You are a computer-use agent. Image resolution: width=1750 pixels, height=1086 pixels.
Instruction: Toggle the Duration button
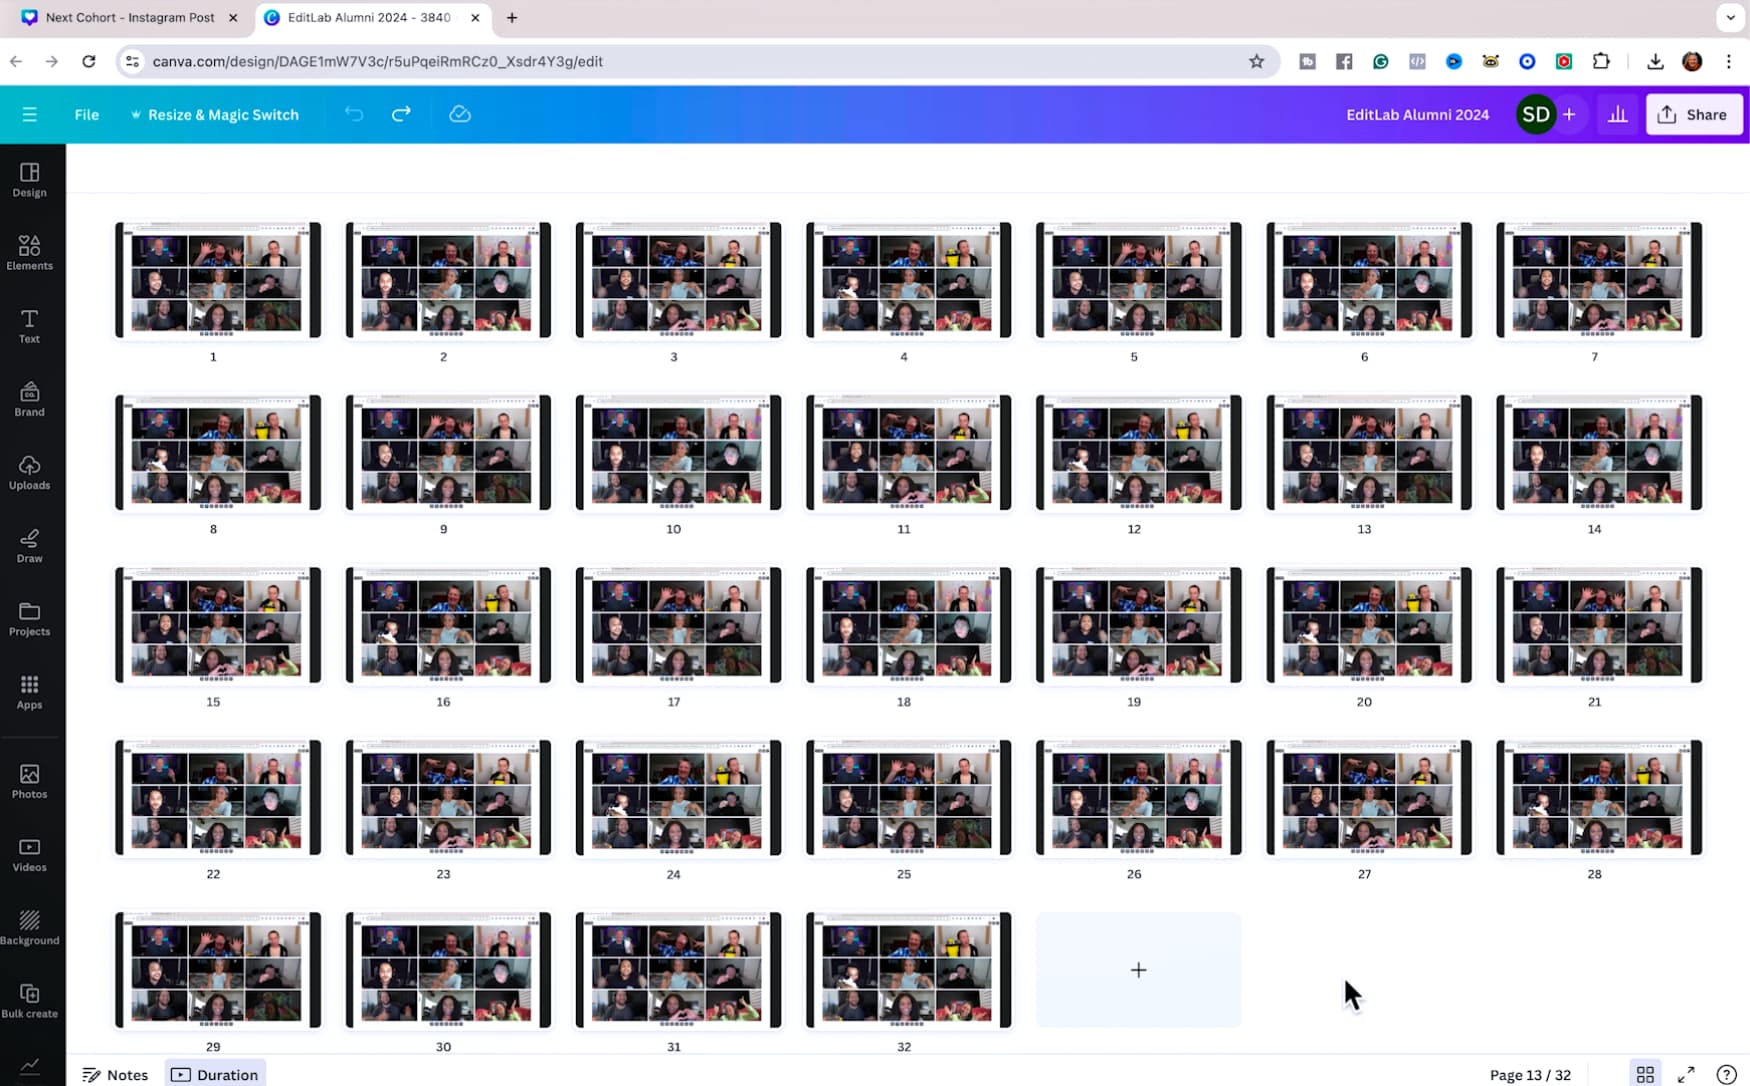pos(215,1074)
